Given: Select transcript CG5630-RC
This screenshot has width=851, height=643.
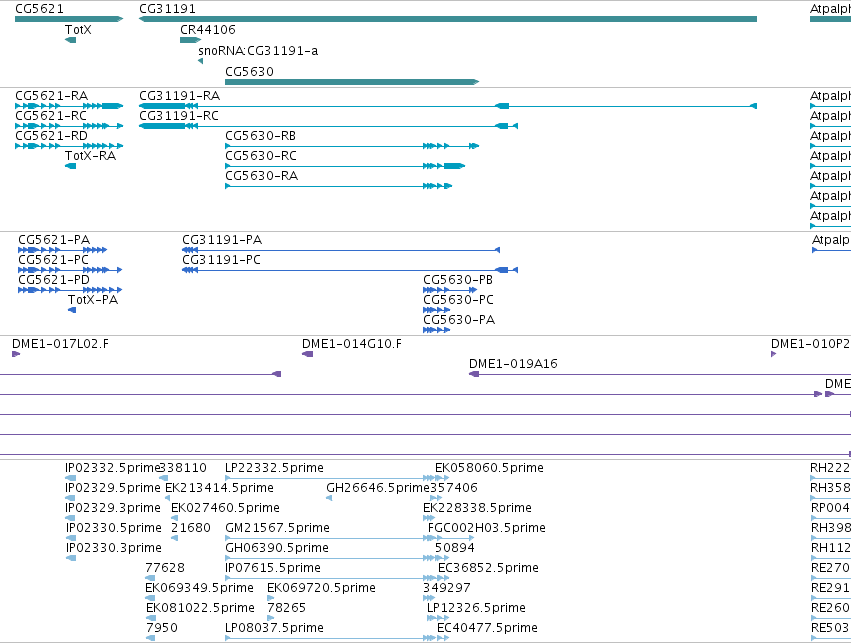Looking at the screenshot, I should click(x=261, y=156).
